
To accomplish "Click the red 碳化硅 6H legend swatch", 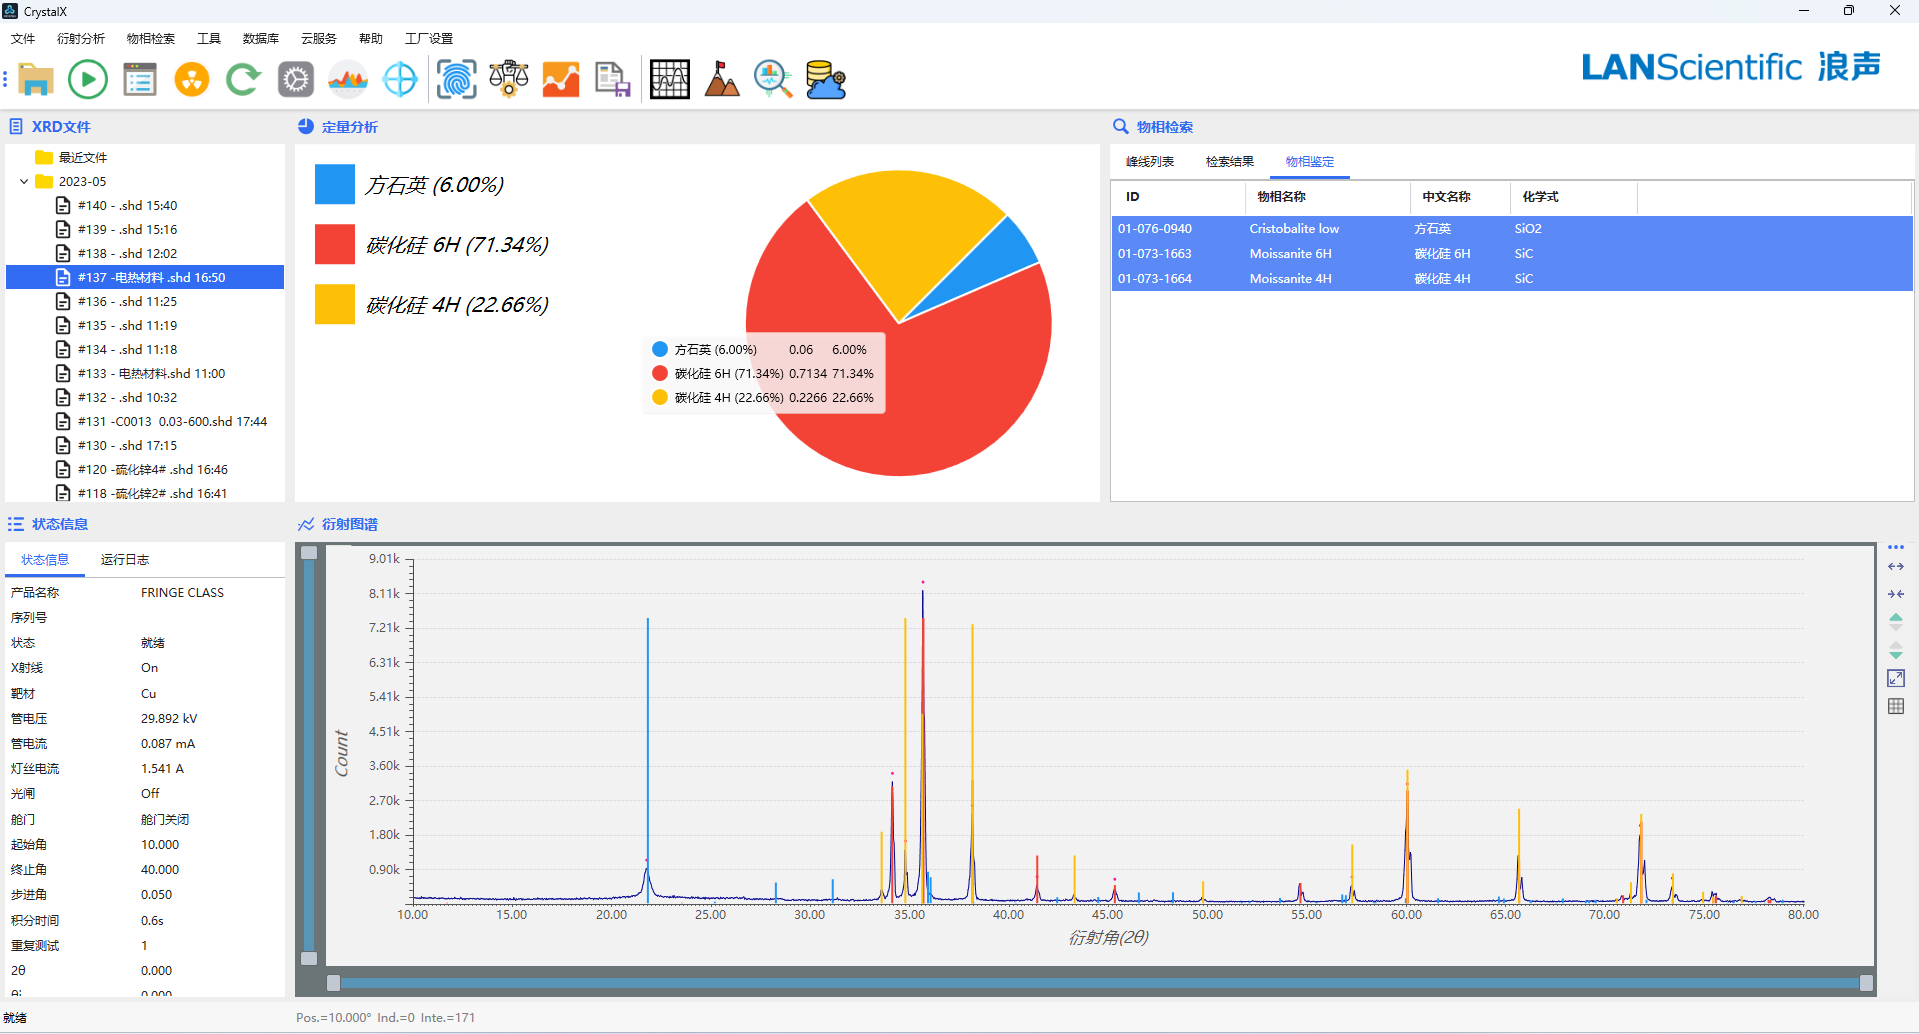I will [335, 245].
